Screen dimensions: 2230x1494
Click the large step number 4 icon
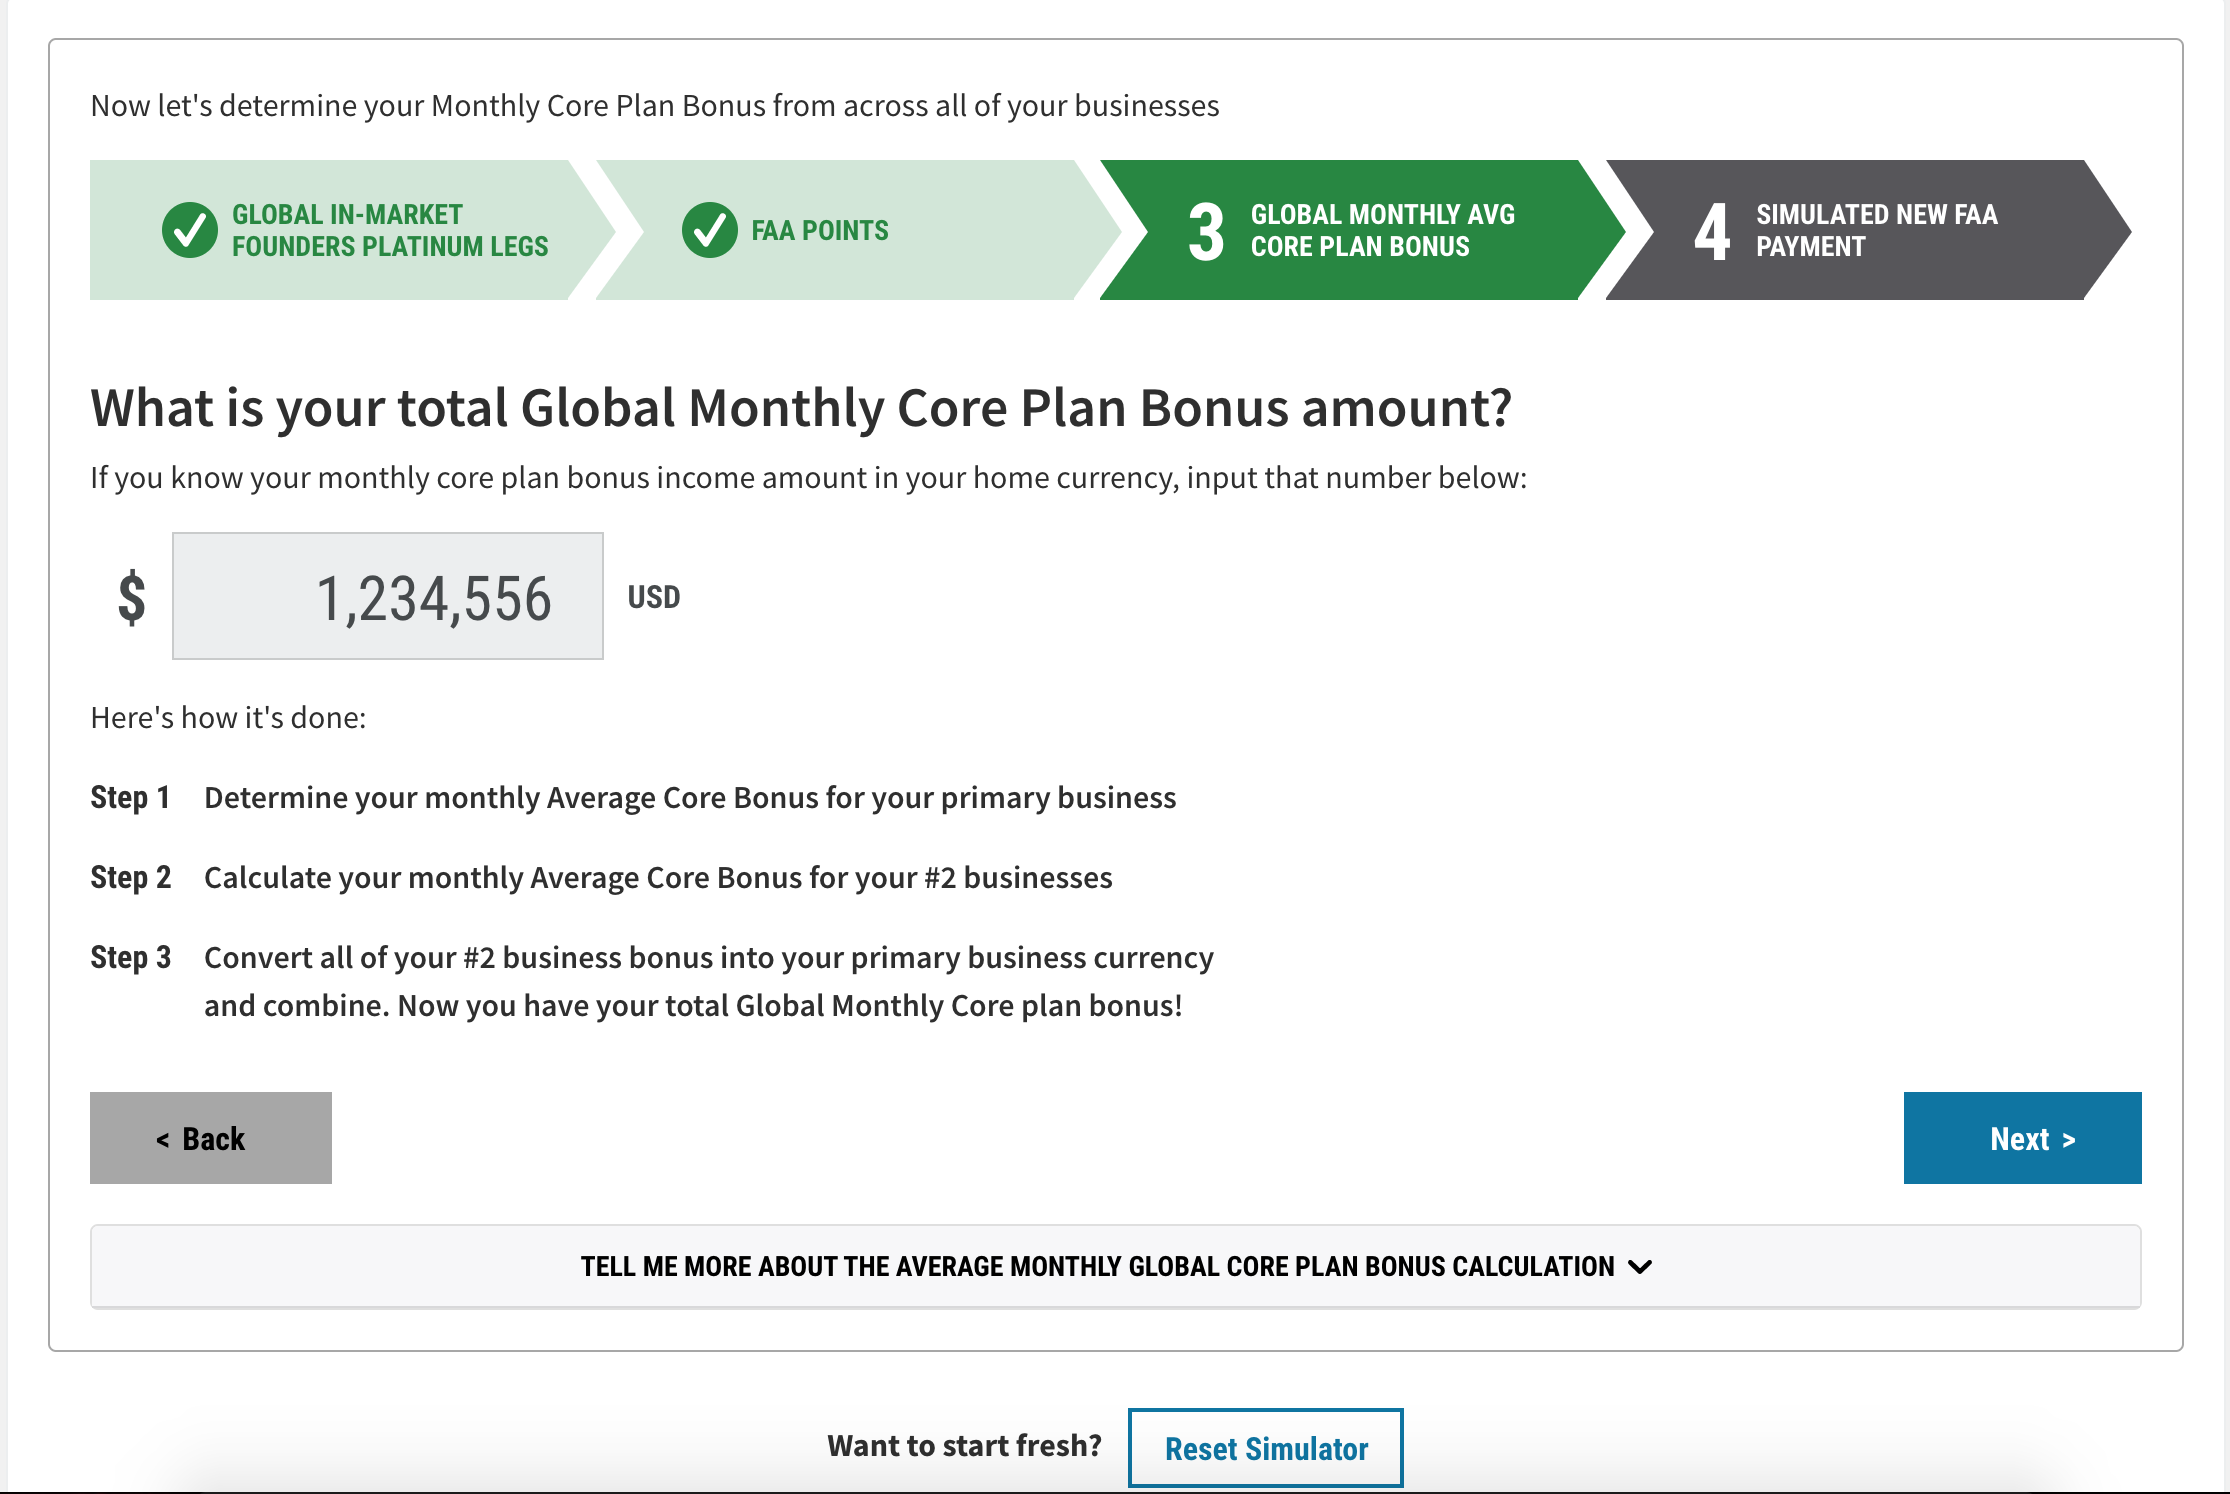(1711, 232)
